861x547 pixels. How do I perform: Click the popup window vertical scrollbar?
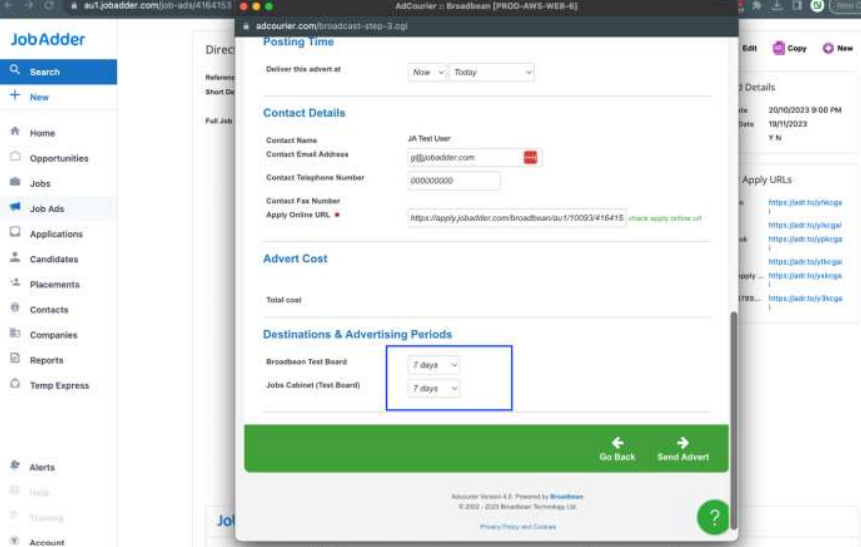point(734,421)
